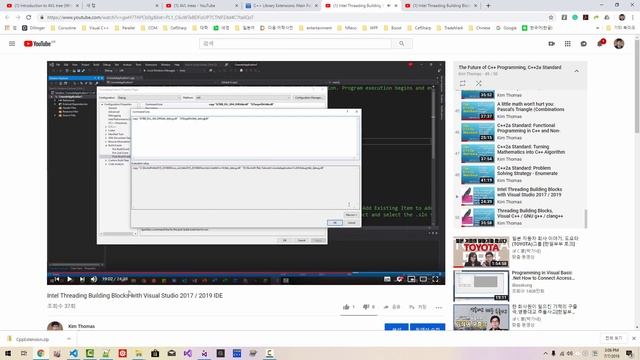This screenshot has height=360, width=640.
Task: Open Visual Studio purple icon in taskbar
Action: (x=187, y=353)
